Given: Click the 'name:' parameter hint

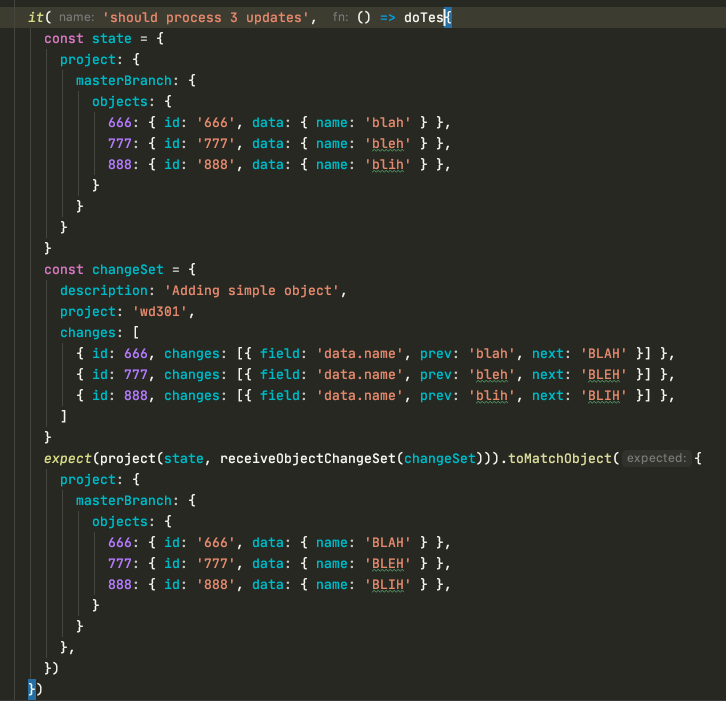Looking at the screenshot, I should tap(76, 18).
